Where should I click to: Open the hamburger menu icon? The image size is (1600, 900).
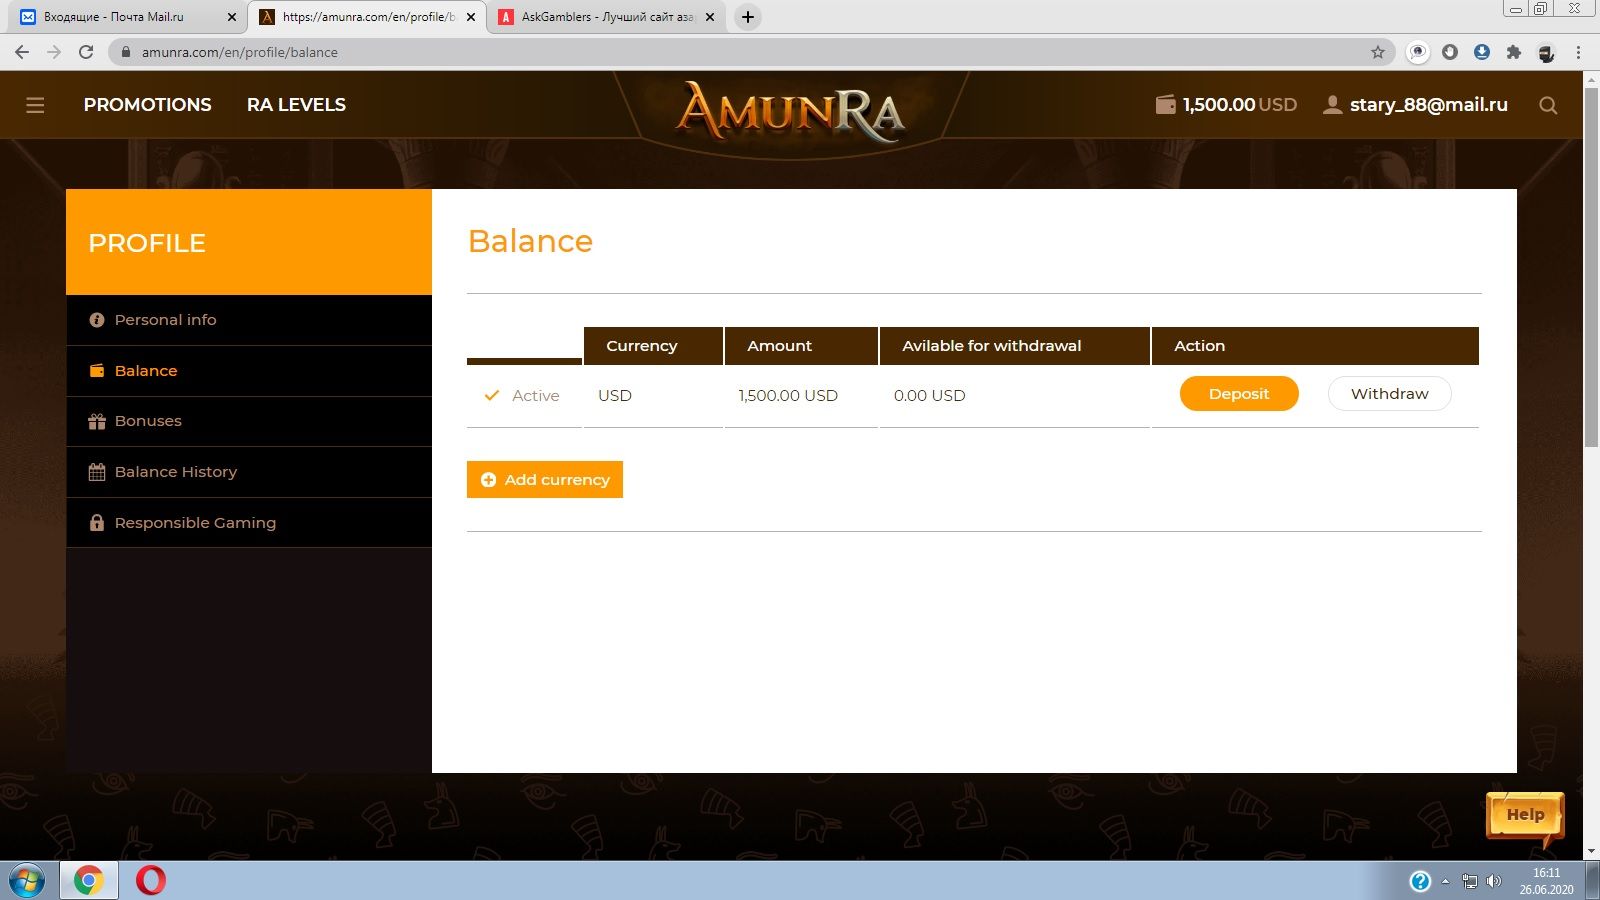(x=35, y=105)
